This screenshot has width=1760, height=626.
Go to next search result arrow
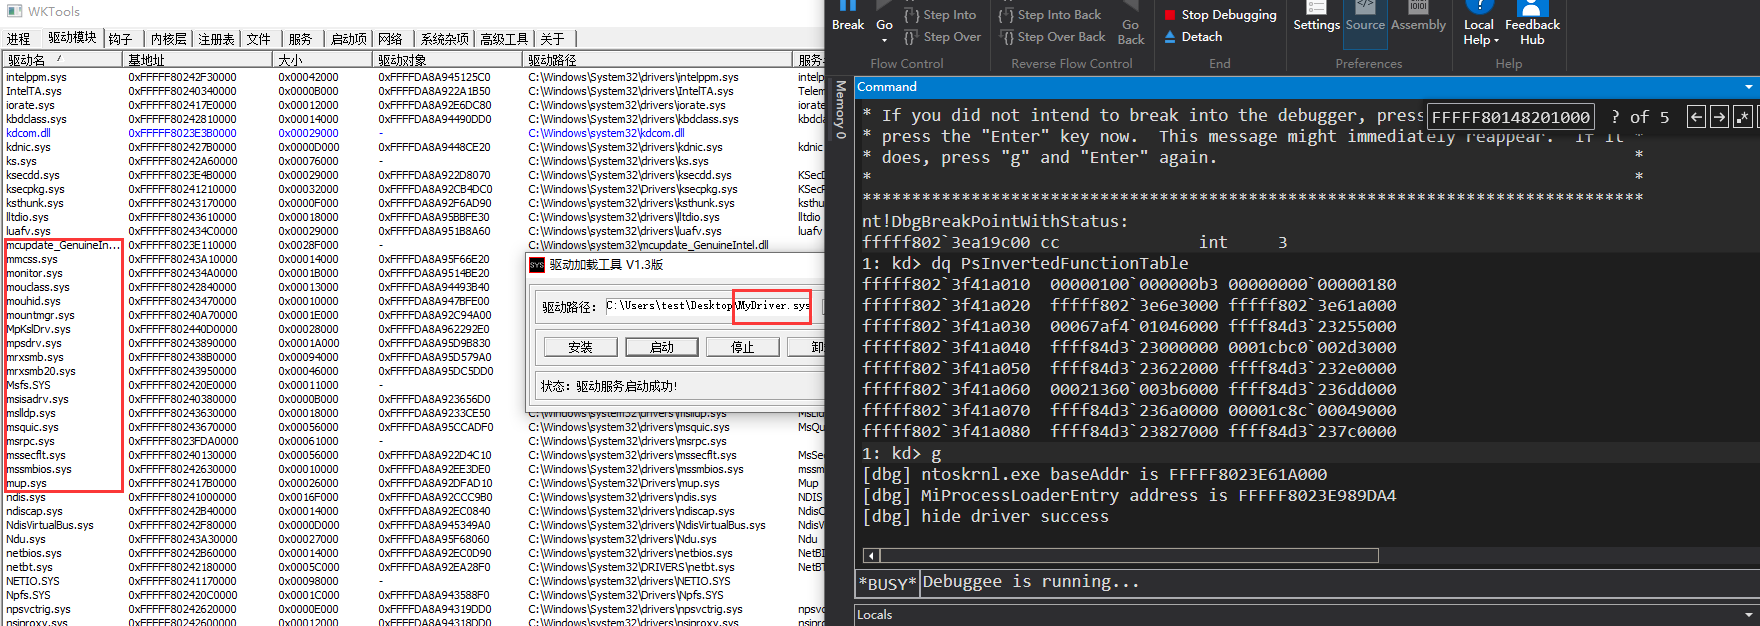click(x=1719, y=117)
